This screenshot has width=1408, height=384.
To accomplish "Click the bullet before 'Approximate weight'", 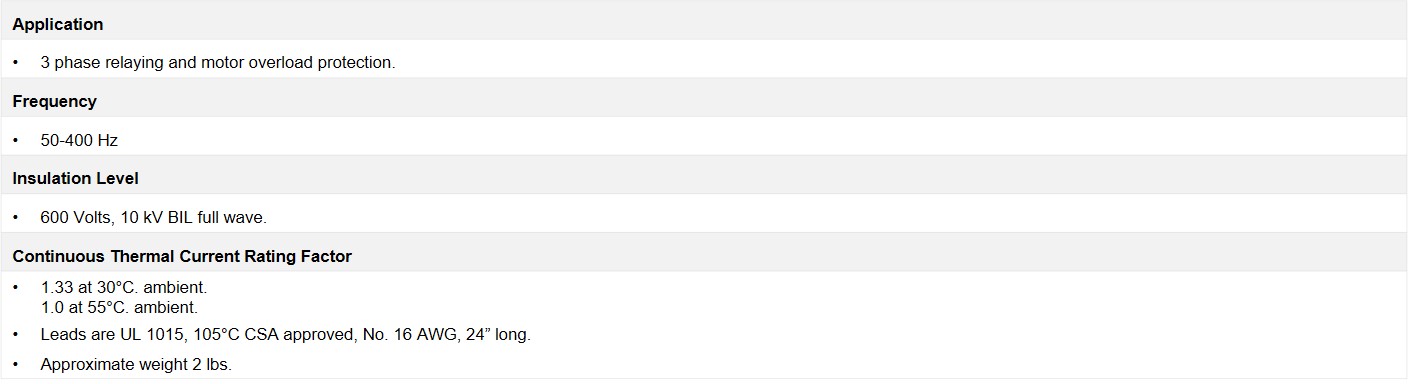I will pyautogui.click(x=16, y=365).
